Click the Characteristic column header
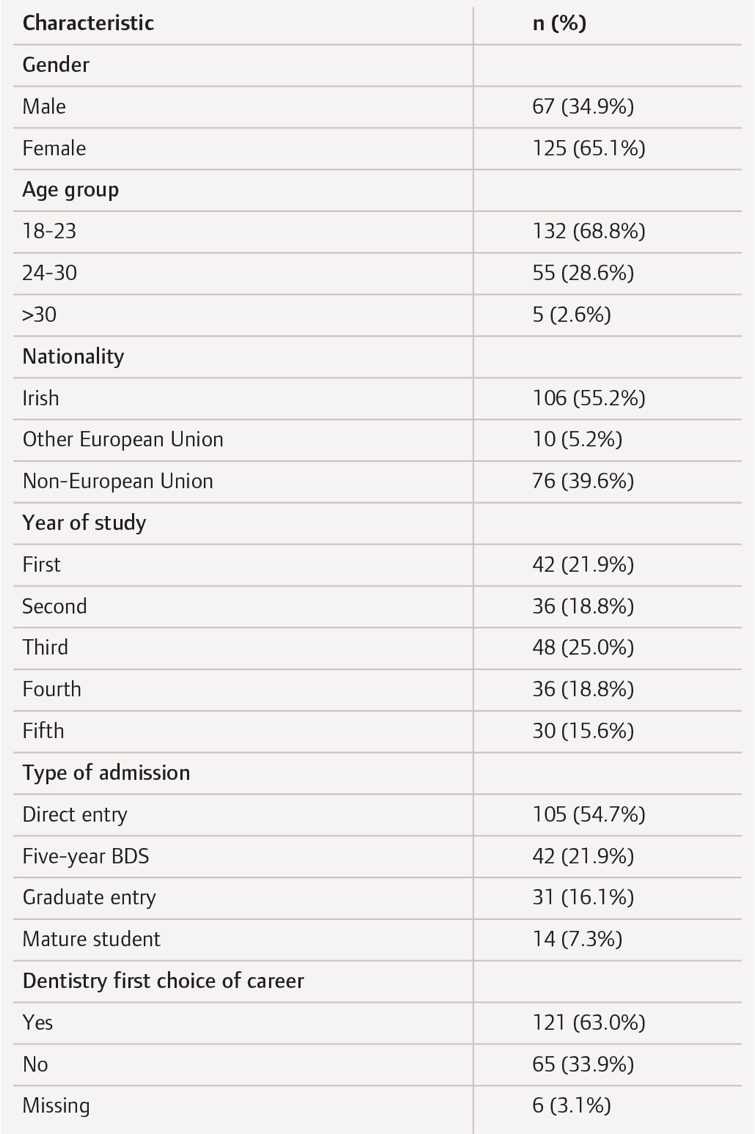Screen dimensions: 755x1134 [x=88, y=23]
